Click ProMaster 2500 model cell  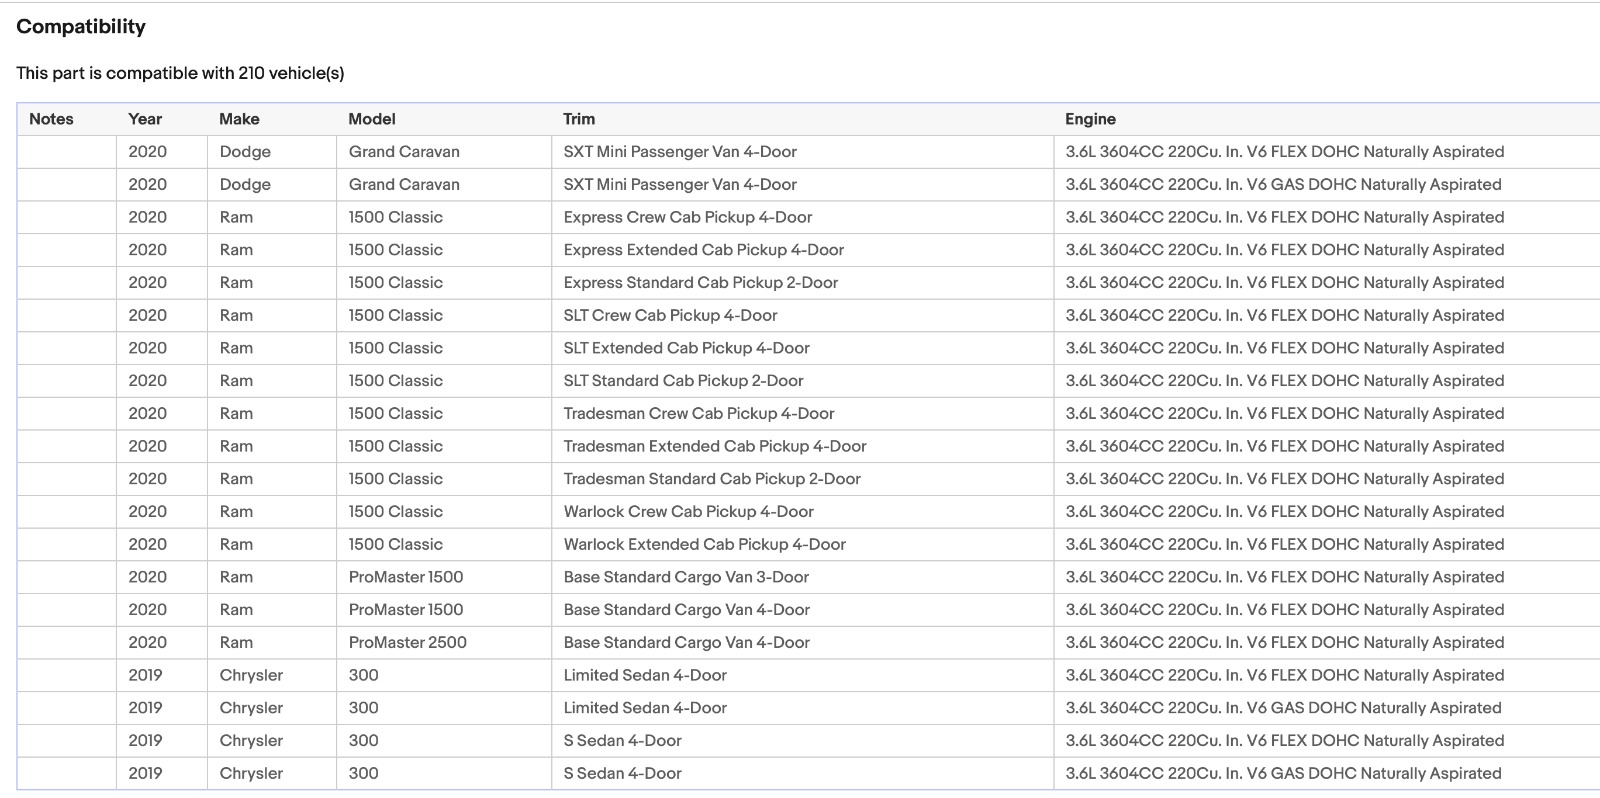(408, 643)
